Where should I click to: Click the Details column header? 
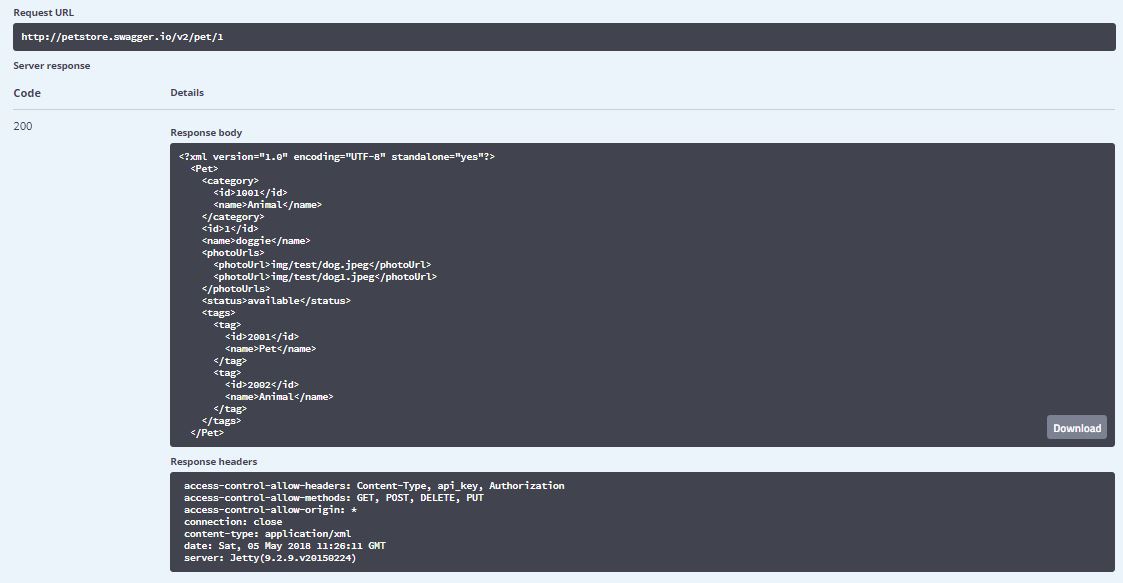[187, 93]
